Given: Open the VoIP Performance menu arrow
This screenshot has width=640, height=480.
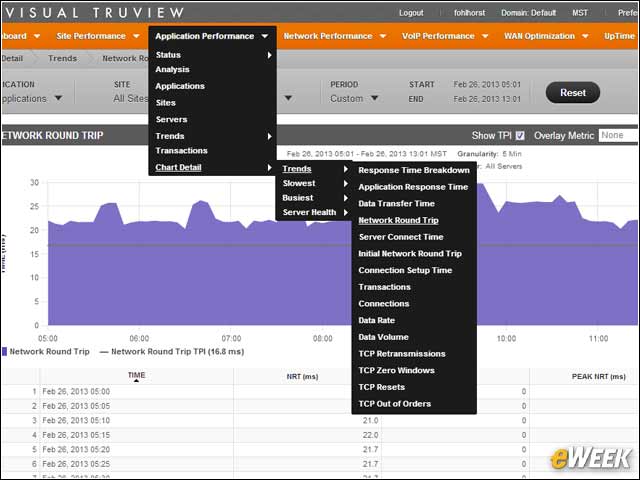Looking at the screenshot, I should pyautogui.click(x=485, y=36).
